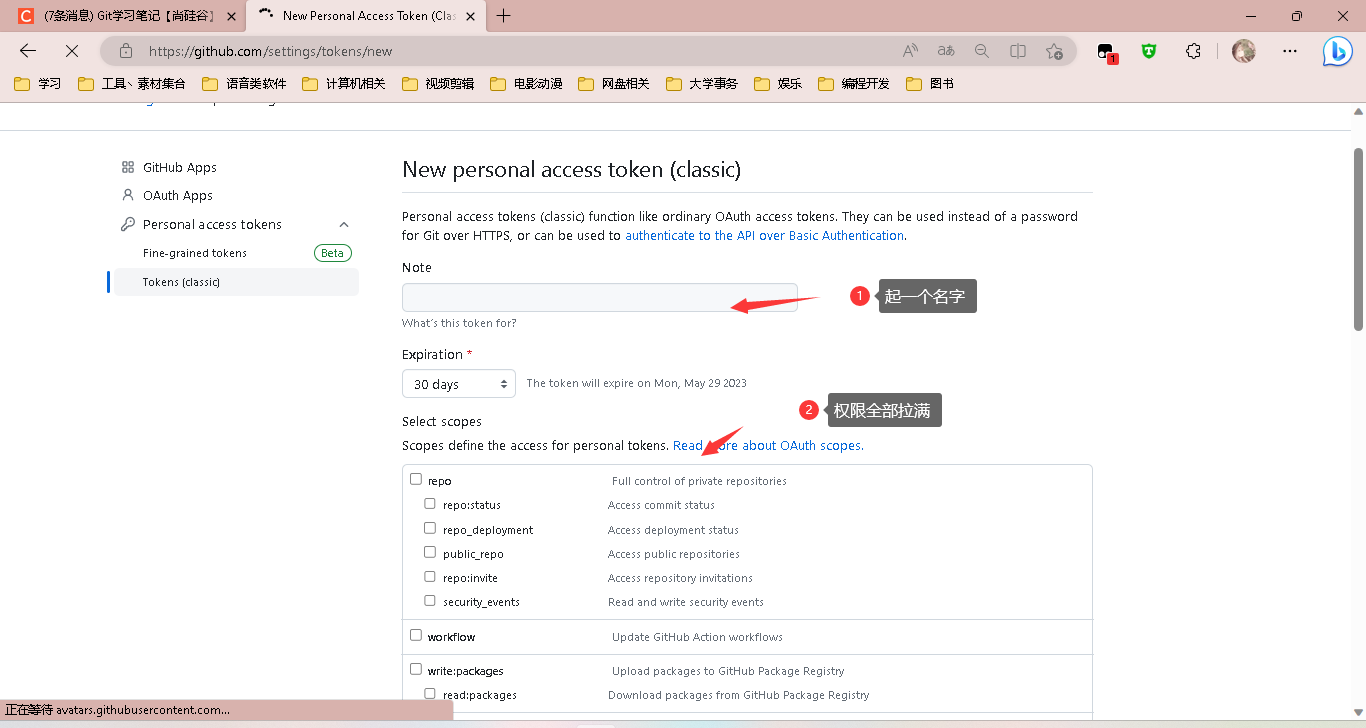Click the Note input field
The image size is (1366, 728).
point(600,297)
